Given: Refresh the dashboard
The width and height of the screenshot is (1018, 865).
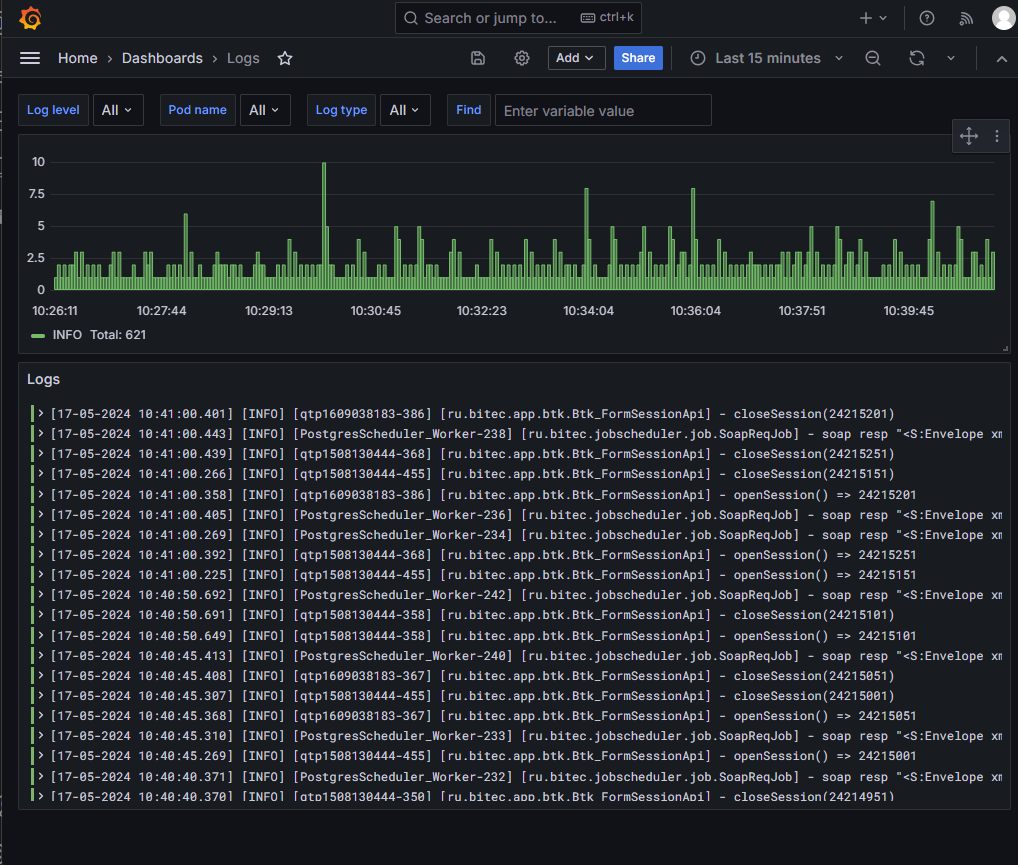Looking at the screenshot, I should 917,58.
